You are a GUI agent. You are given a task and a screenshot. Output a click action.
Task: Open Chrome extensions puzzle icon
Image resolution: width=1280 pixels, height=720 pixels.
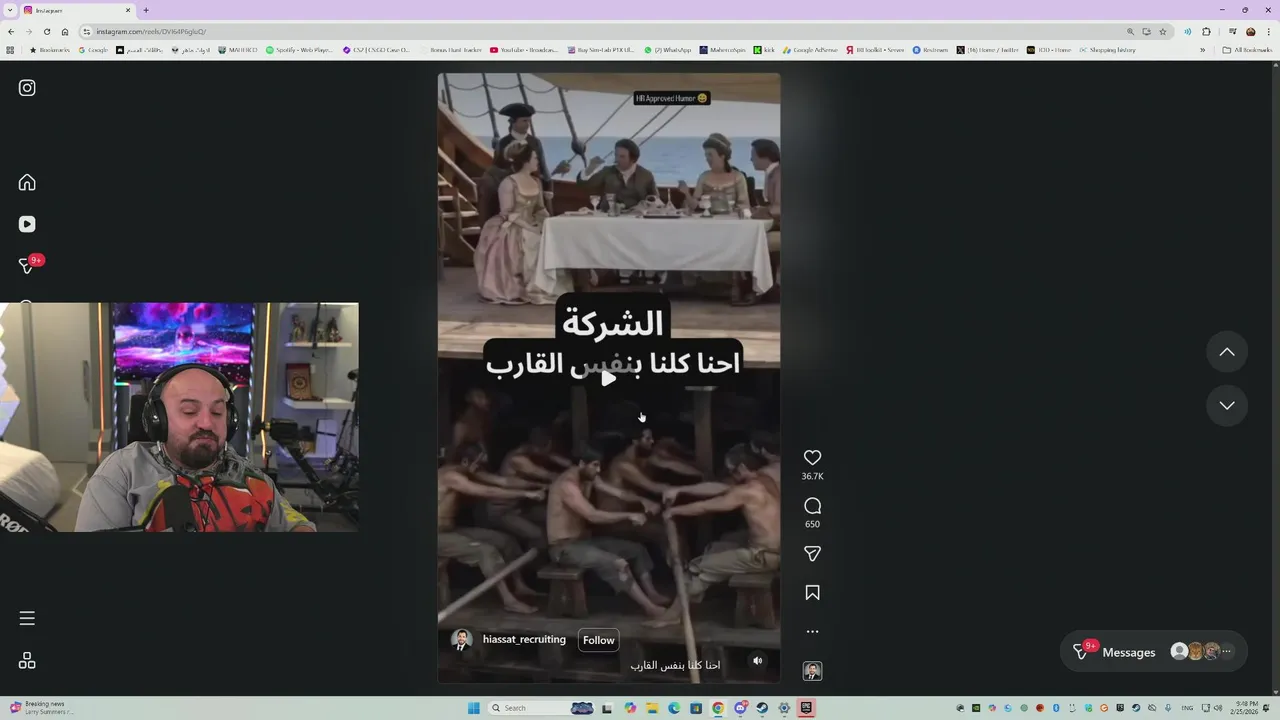(x=1206, y=31)
